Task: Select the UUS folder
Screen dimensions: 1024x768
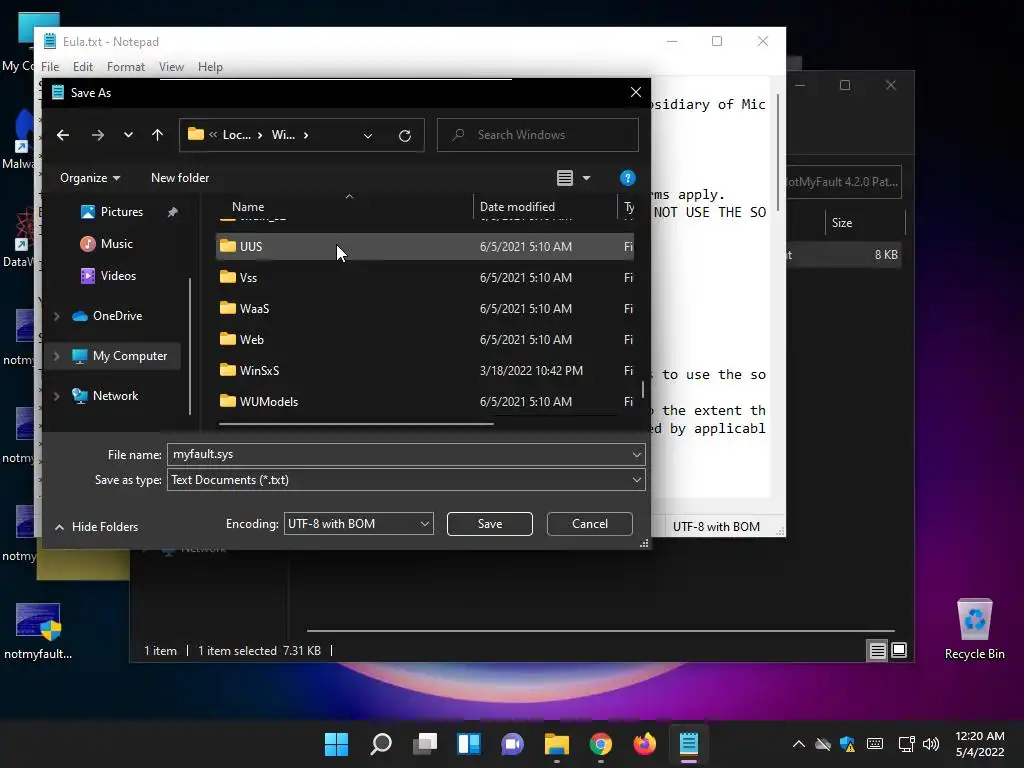Action: (x=424, y=246)
